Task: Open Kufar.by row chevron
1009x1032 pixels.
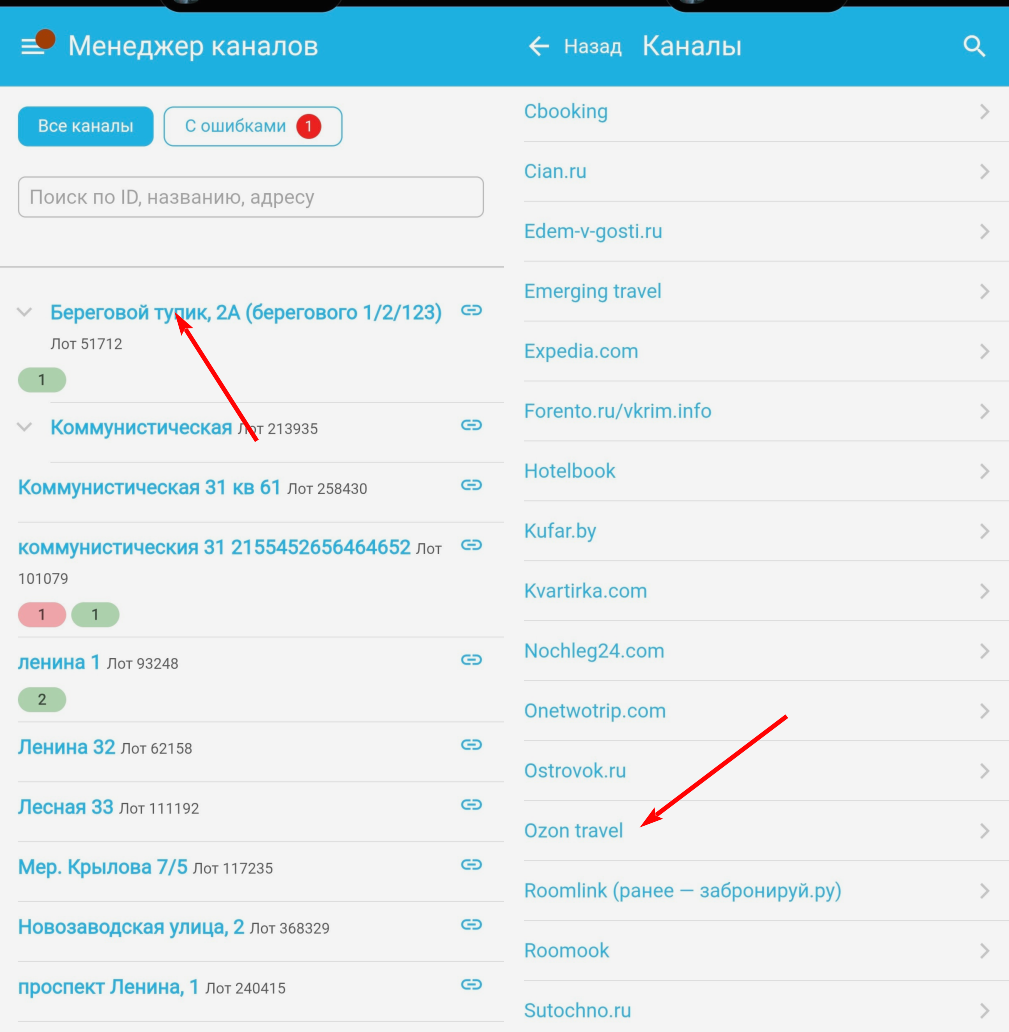Action: point(984,530)
